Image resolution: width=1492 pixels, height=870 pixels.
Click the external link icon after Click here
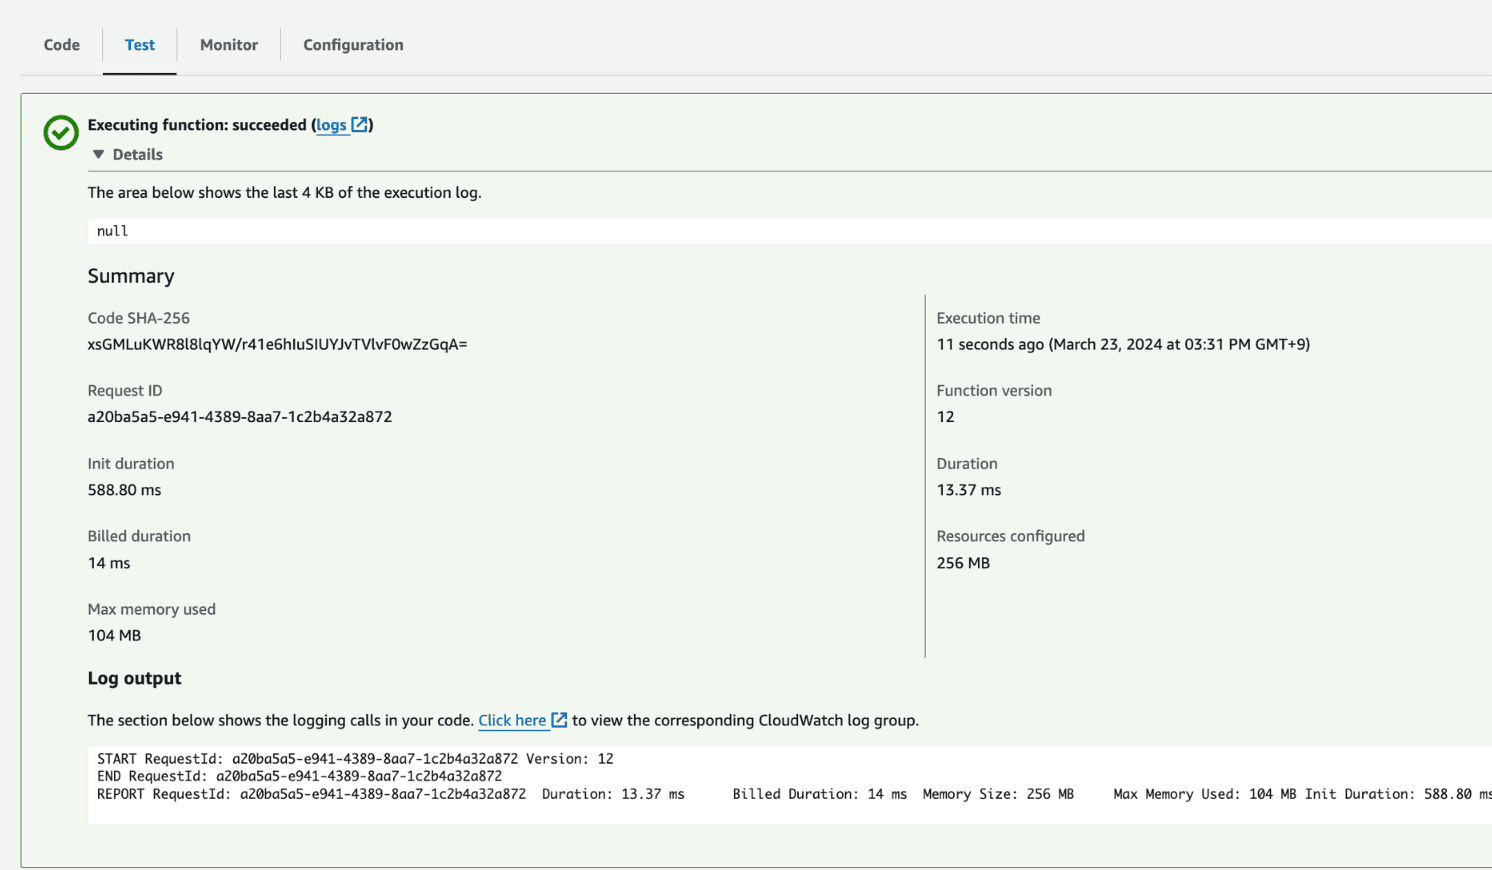coord(559,720)
